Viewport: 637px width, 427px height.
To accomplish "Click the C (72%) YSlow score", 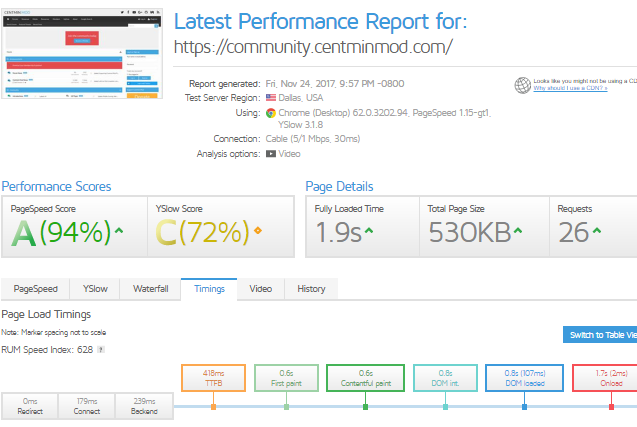I will tap(202, 232).
